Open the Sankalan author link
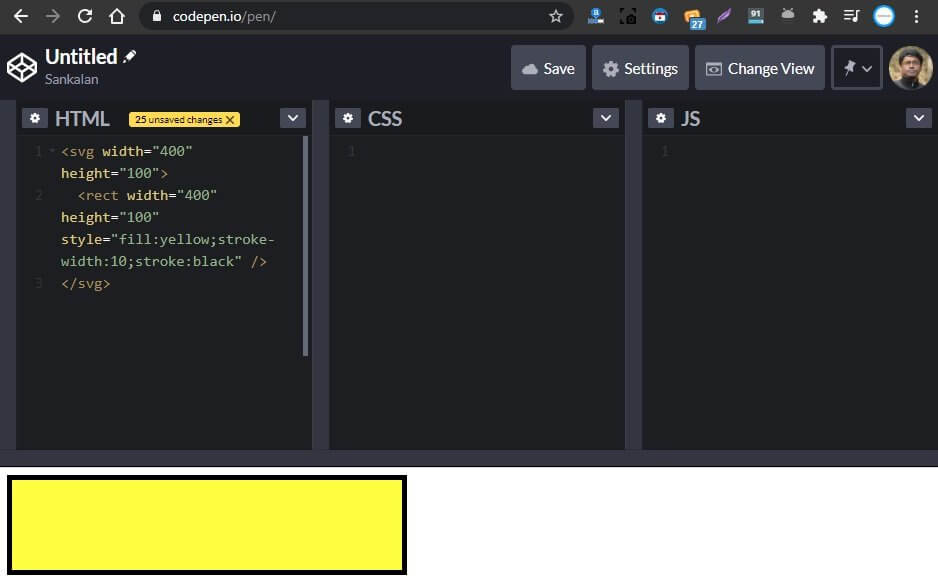The height and width of the screenshot is (588, 938). [x=71, y=79]
